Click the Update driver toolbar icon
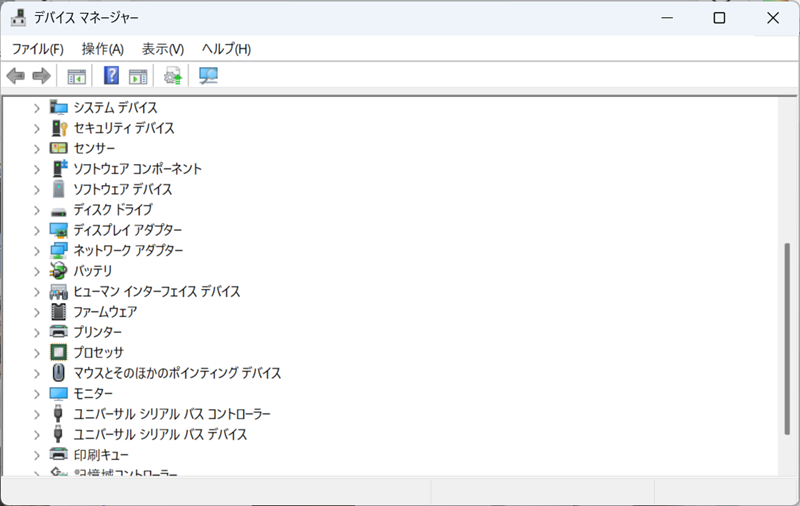The width and height of the screenshot is (800, 506). (173, 76)
